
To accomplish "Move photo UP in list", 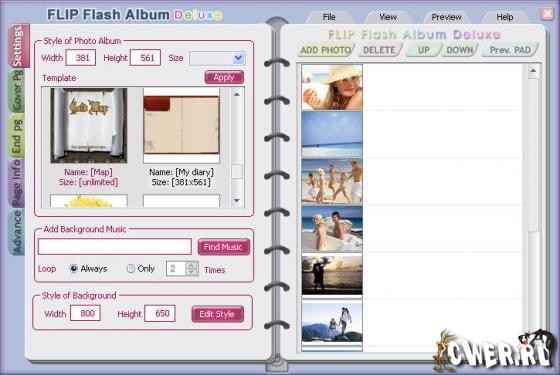I will 424,50.
